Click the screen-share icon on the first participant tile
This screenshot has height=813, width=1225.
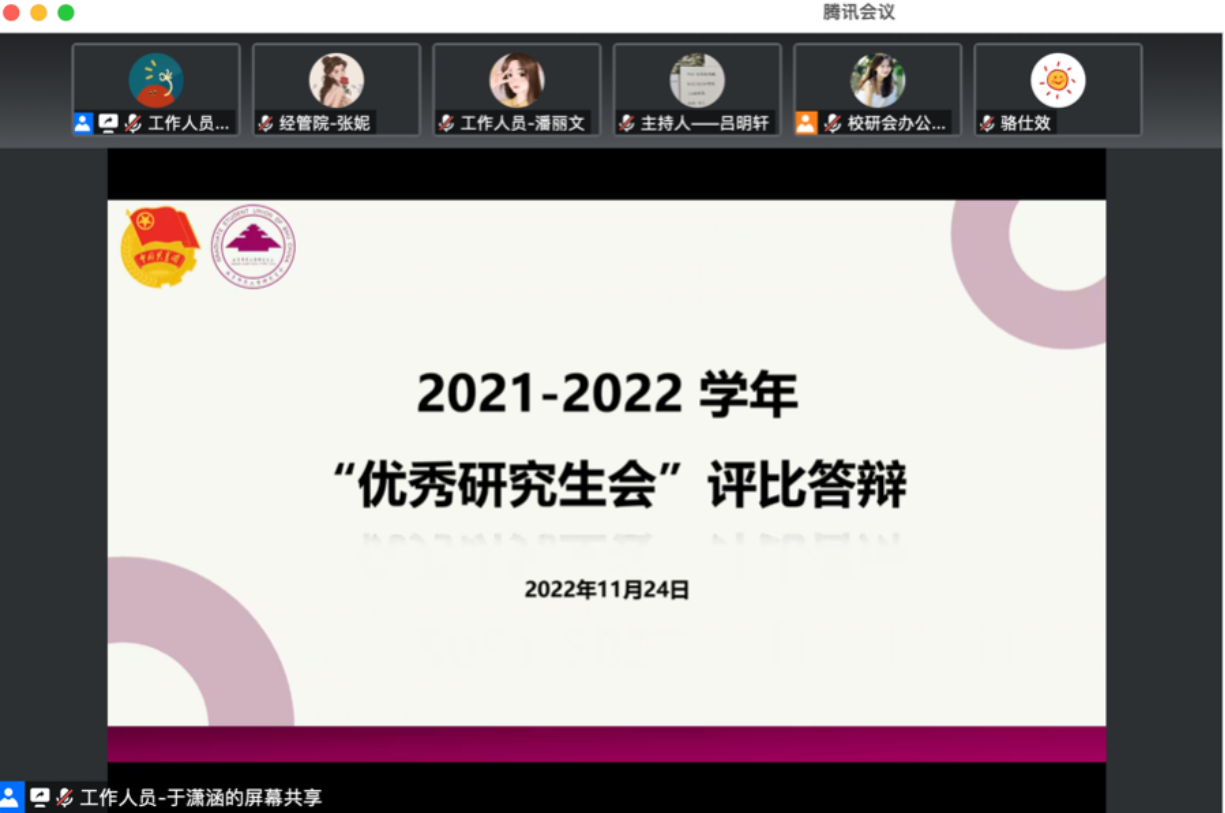108,123
